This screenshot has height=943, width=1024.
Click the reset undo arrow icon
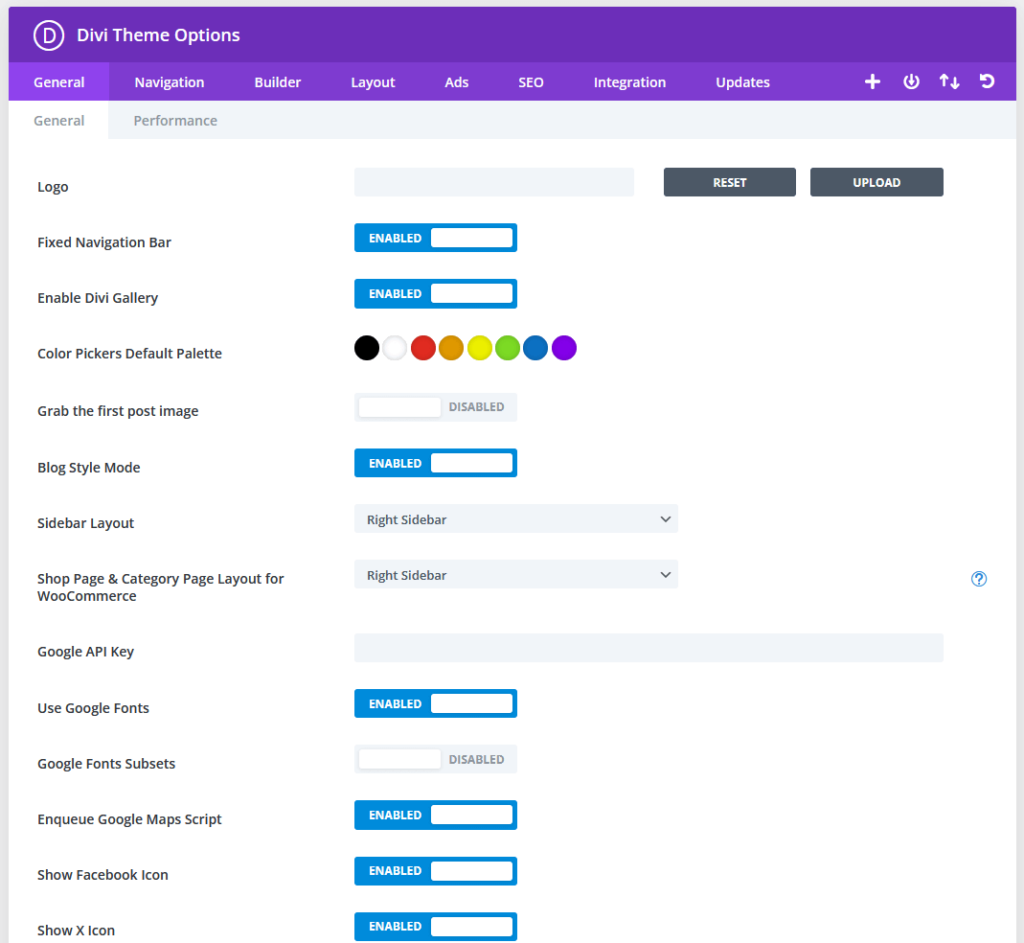click(987, 82)
